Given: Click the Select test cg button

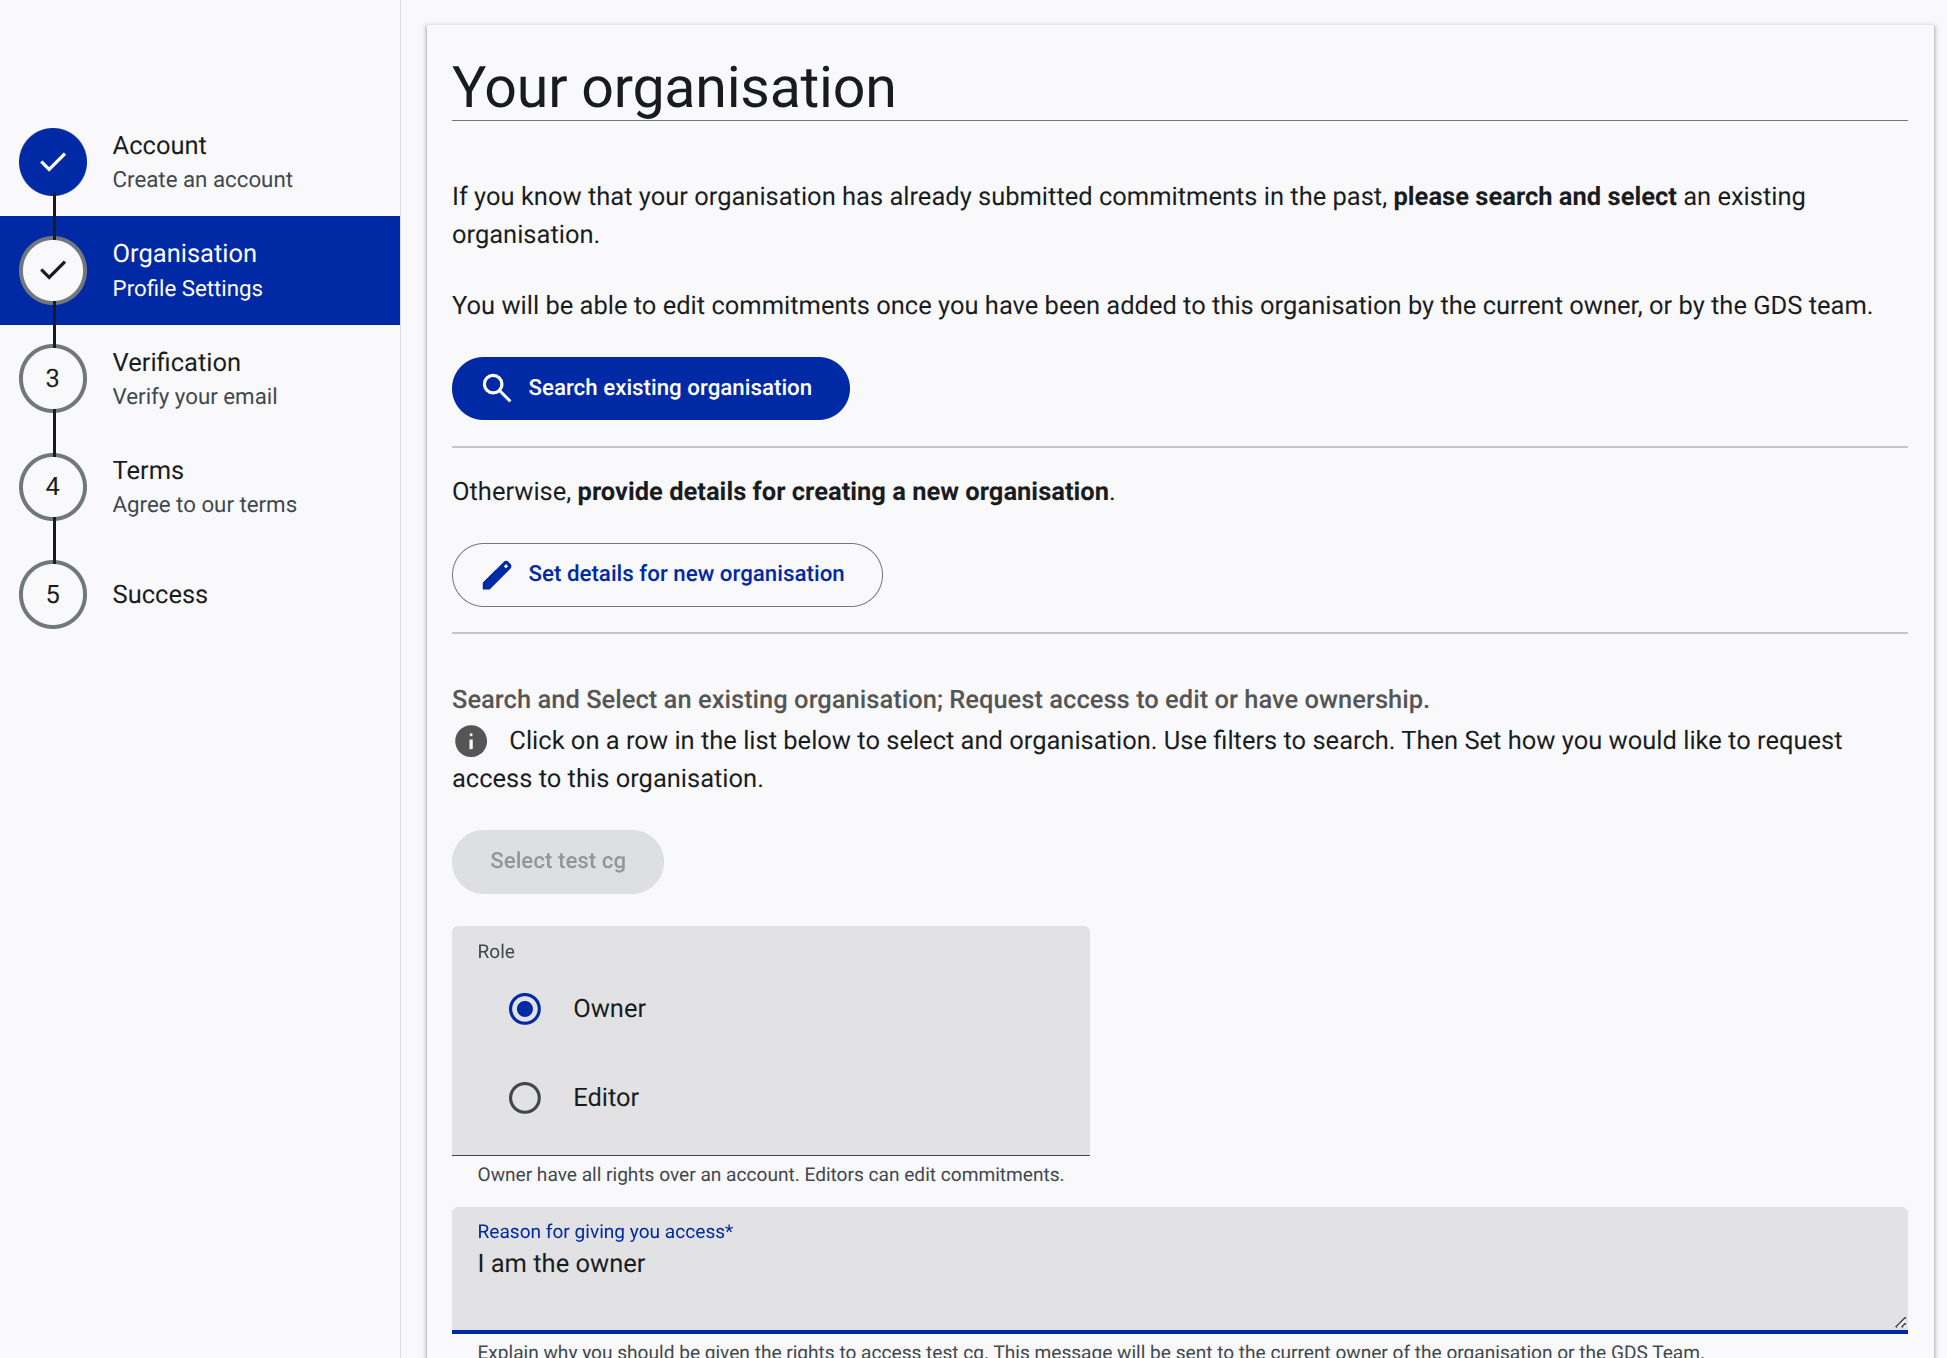Looking at the screenshot, I should click(x=557, y=862).
